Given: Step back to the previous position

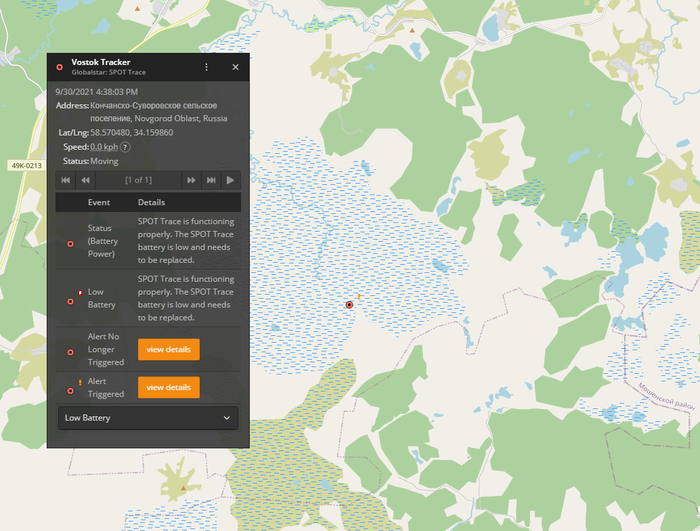Looking at the screenshot, I should [86, 180].
